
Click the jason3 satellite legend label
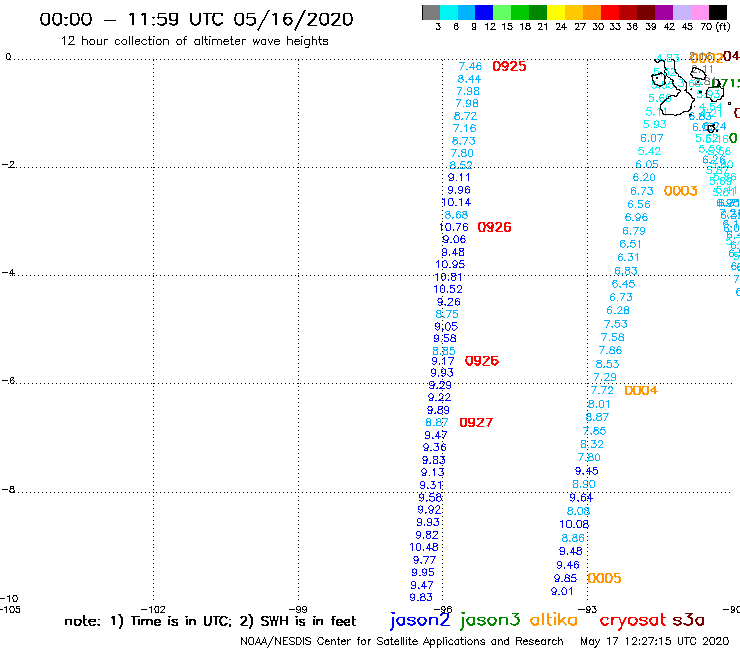click(490, 620)
